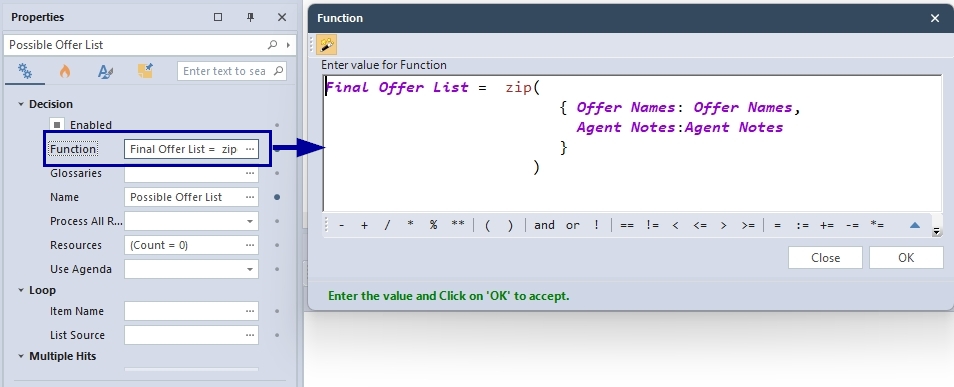
Task: Open the List Source ellipsis button
Action: pos(250,335)
